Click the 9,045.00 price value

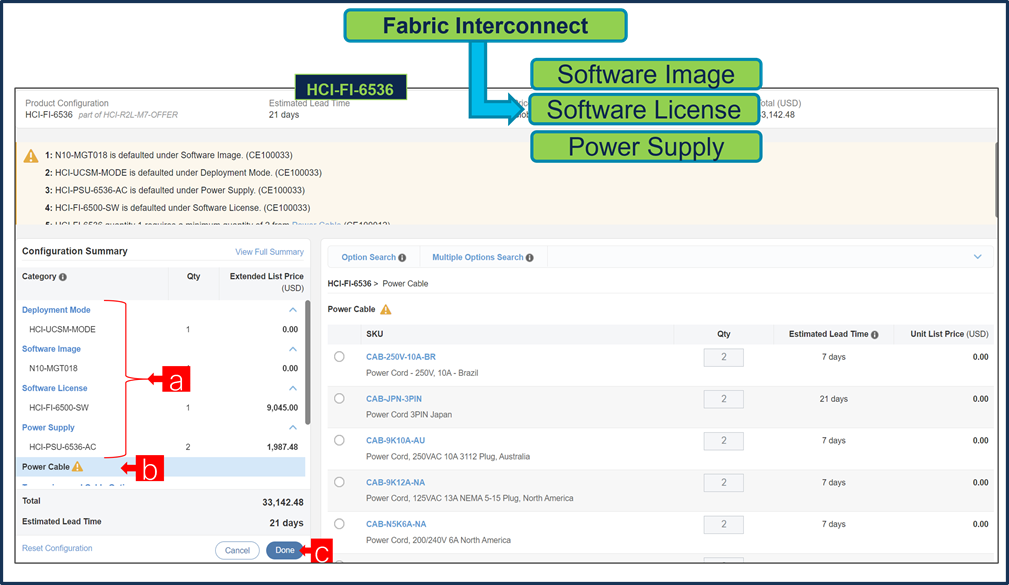tap(282, 407)
